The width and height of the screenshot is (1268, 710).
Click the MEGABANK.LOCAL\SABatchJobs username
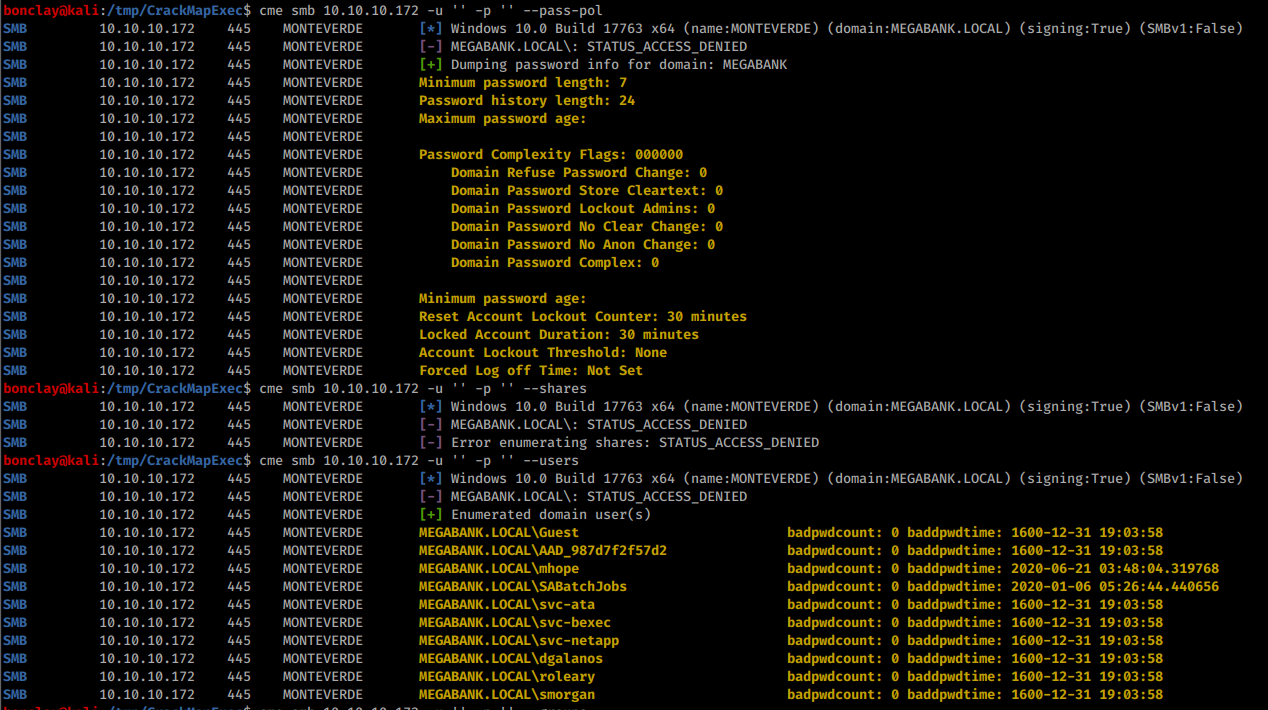point(522,587)
